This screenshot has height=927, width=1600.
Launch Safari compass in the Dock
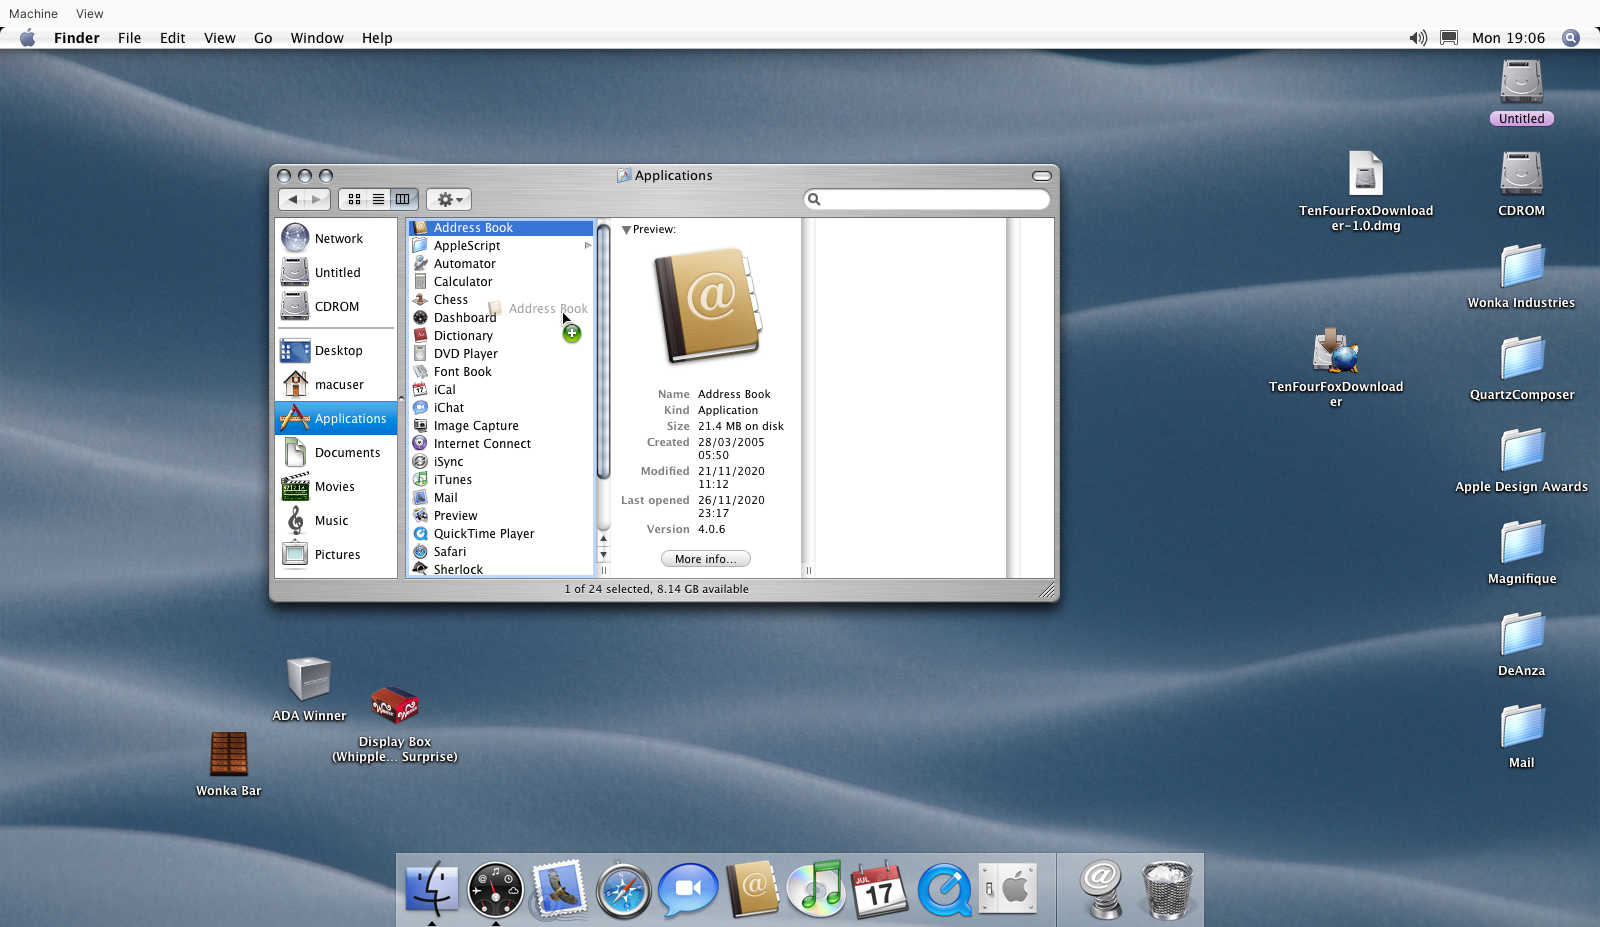coord(623,890)
